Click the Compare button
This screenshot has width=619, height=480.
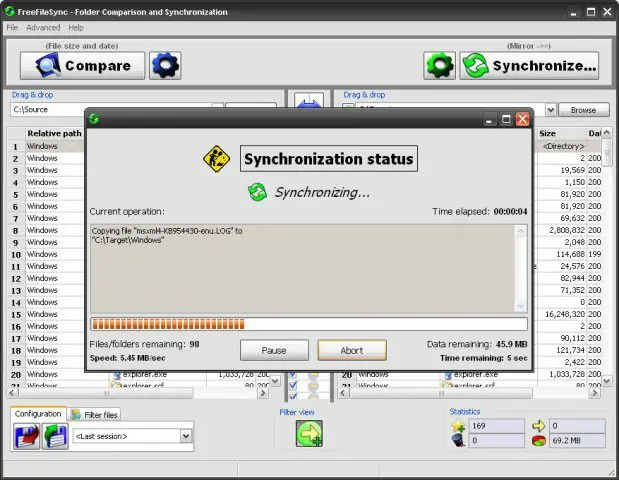tap(83, 66)
